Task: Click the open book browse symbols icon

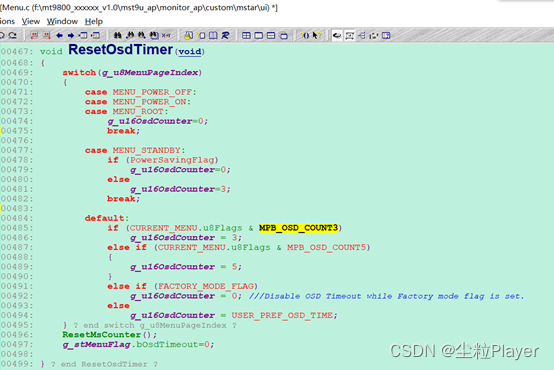Action: pos(213,35)
